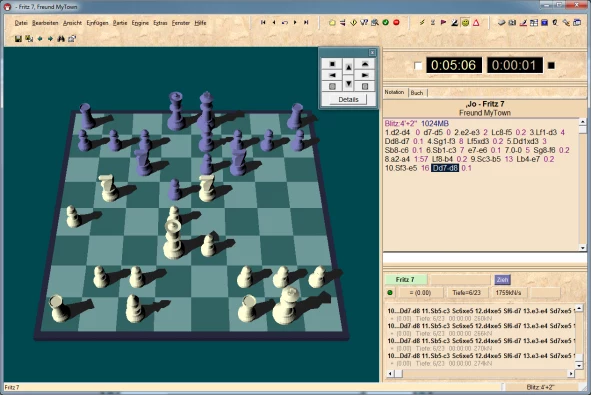Click the yellow-green save-copy icon

(29, 38)
